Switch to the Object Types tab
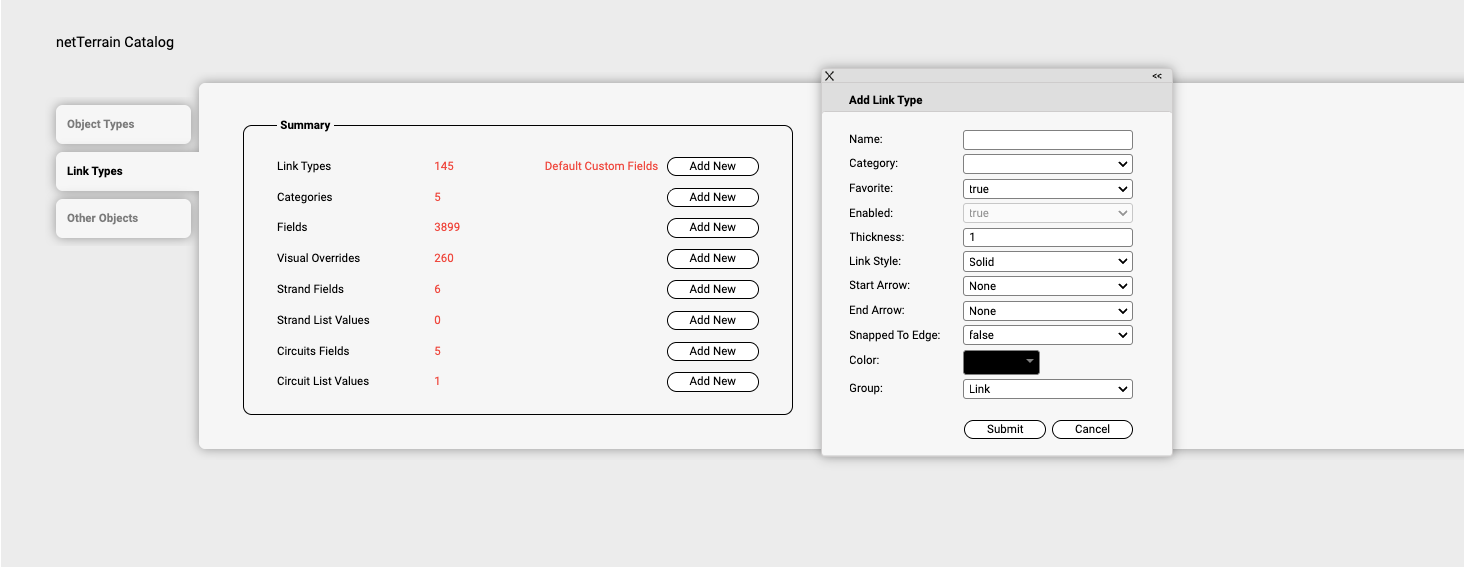The width and height of the screenshot is (1464, 567). (x=123, y=124)
